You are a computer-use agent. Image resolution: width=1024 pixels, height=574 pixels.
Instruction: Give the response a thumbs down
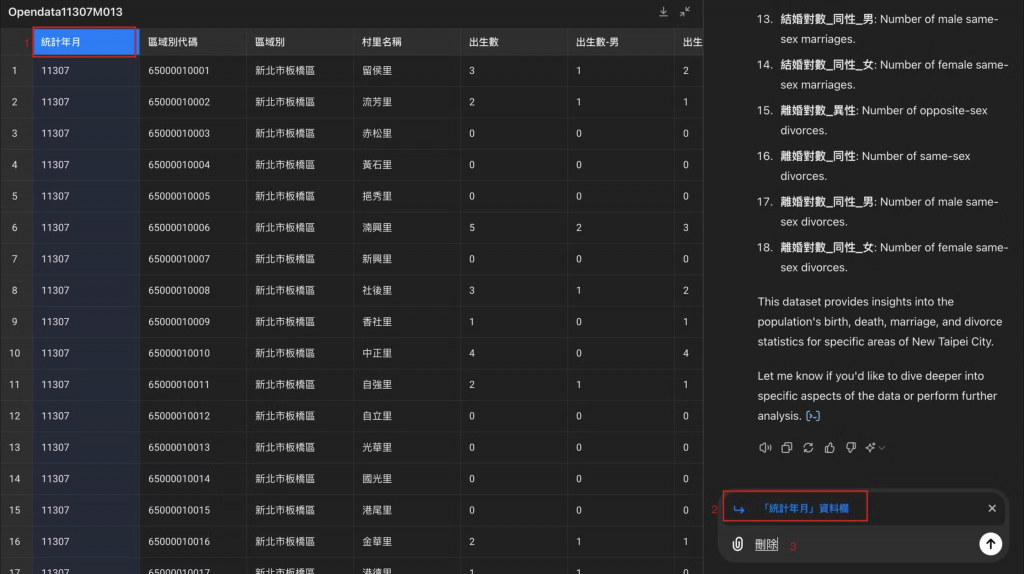coord(850,447)
